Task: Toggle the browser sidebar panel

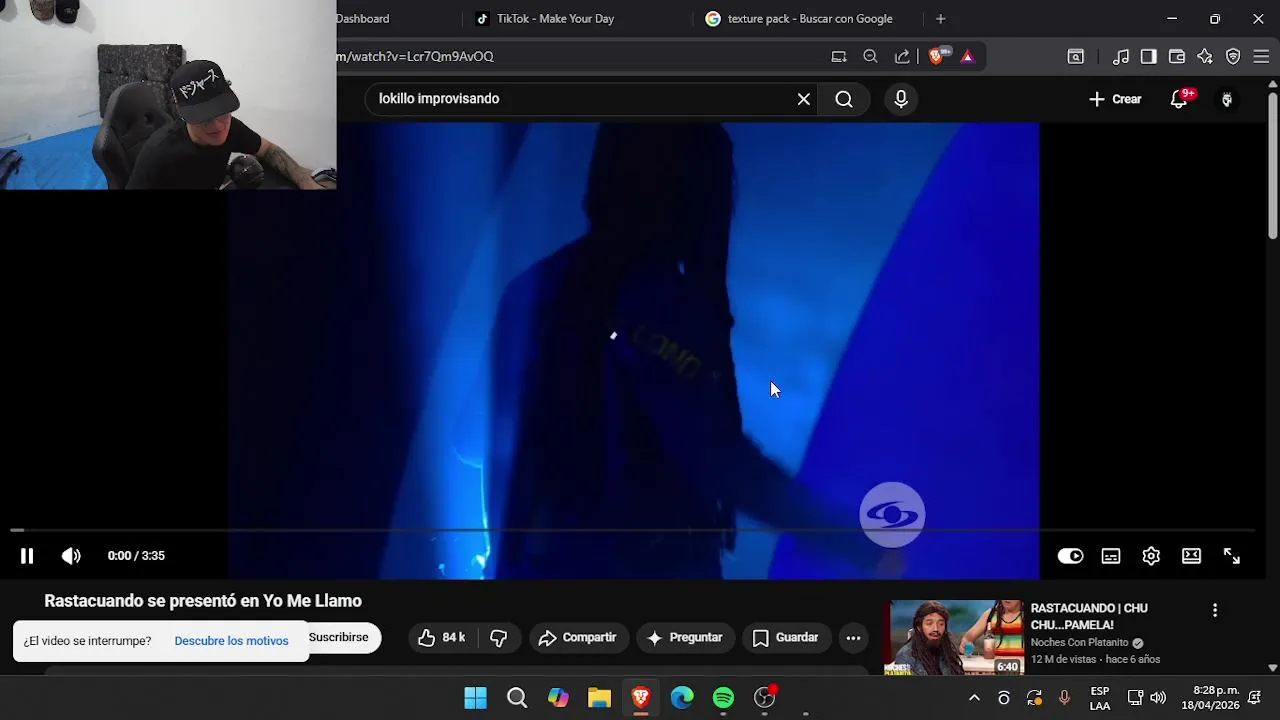Action: pos(1149,57)
